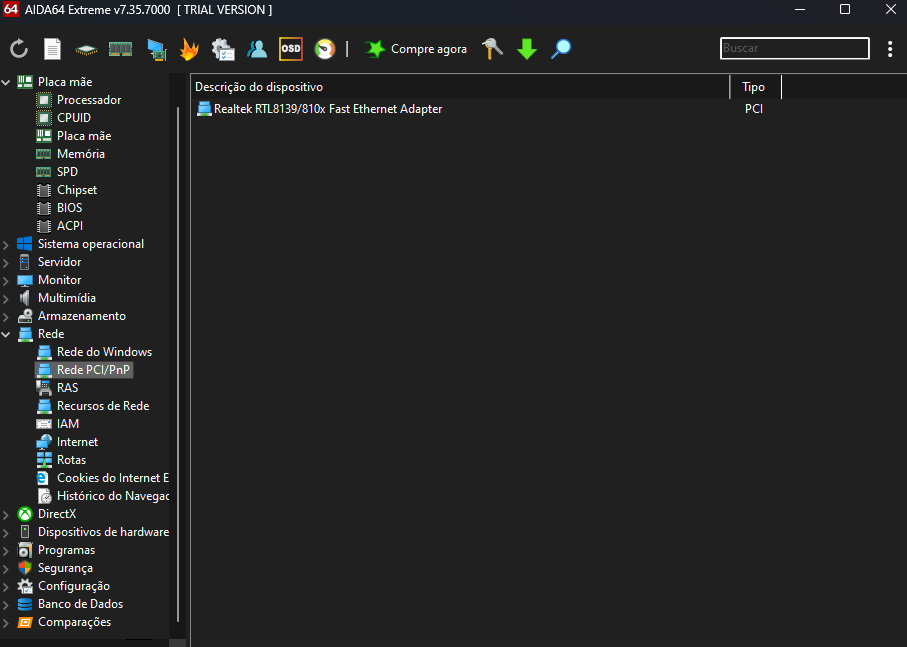Click the PCI type cell
The width and height of the screenshot is (907, 647).
(x=754, y=109)
